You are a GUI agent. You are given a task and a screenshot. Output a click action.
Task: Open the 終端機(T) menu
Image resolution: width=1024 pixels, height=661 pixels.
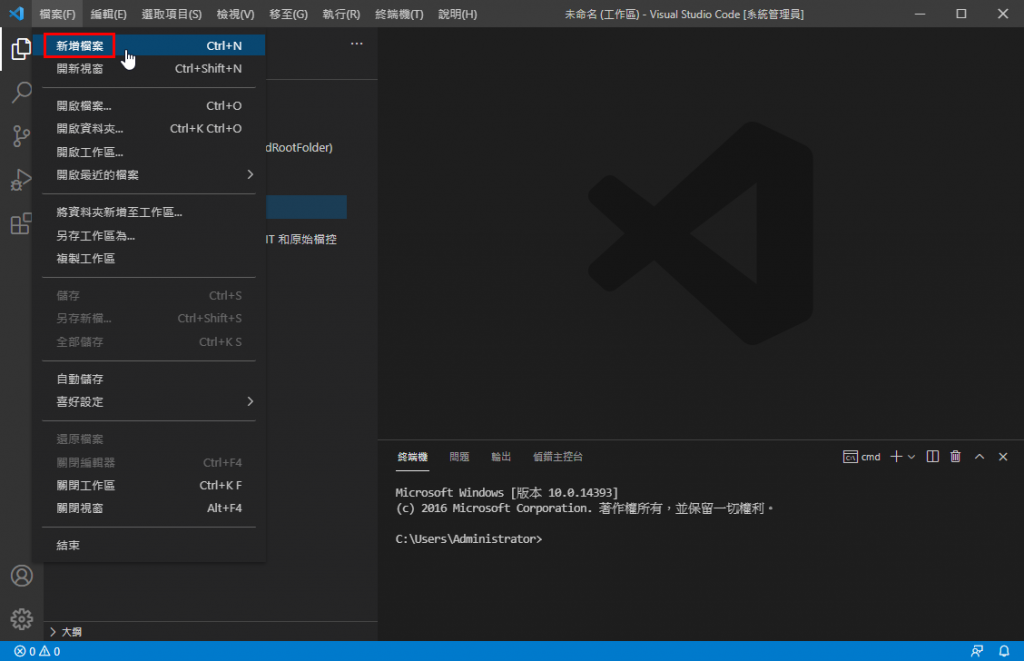point(399,14)
